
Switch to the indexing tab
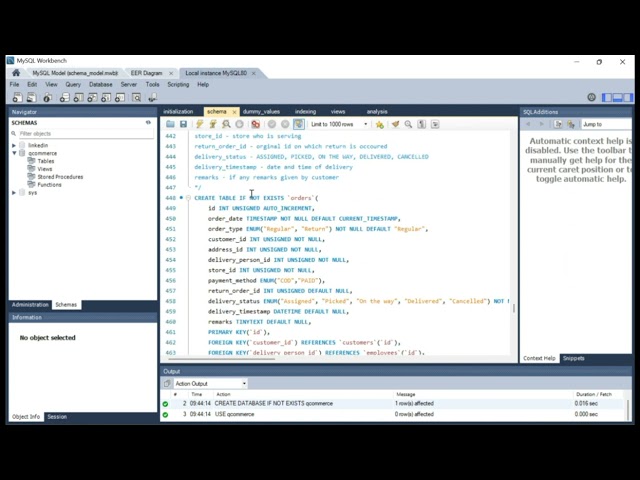(x=305, y=111)
